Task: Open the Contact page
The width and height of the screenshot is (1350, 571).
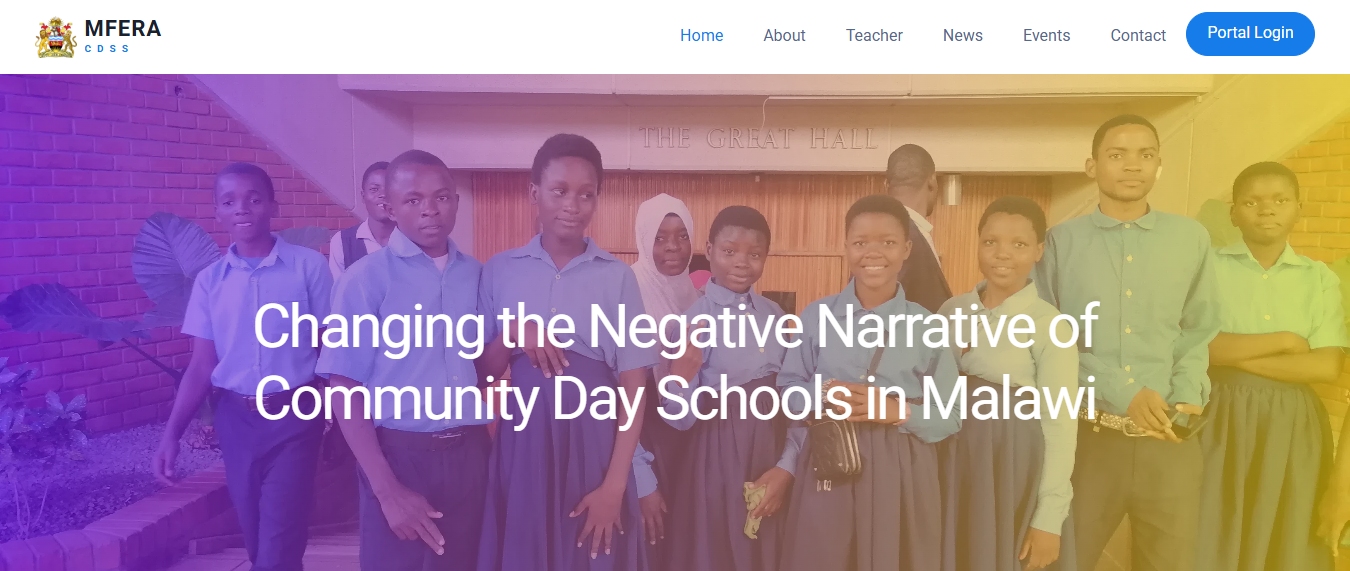Action: click(1138, 35)
